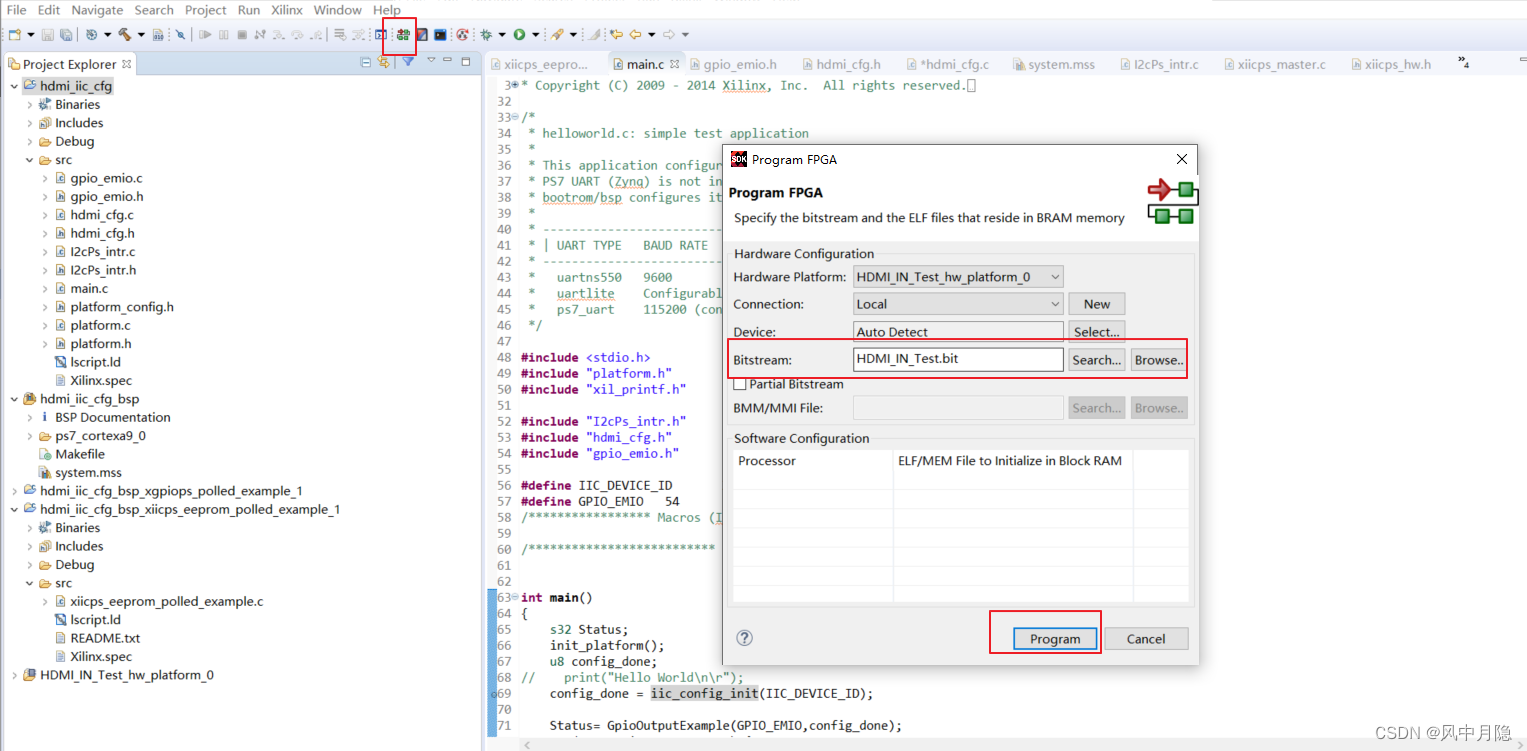
Task: Click the Program button
Action: pos(1055,639)
